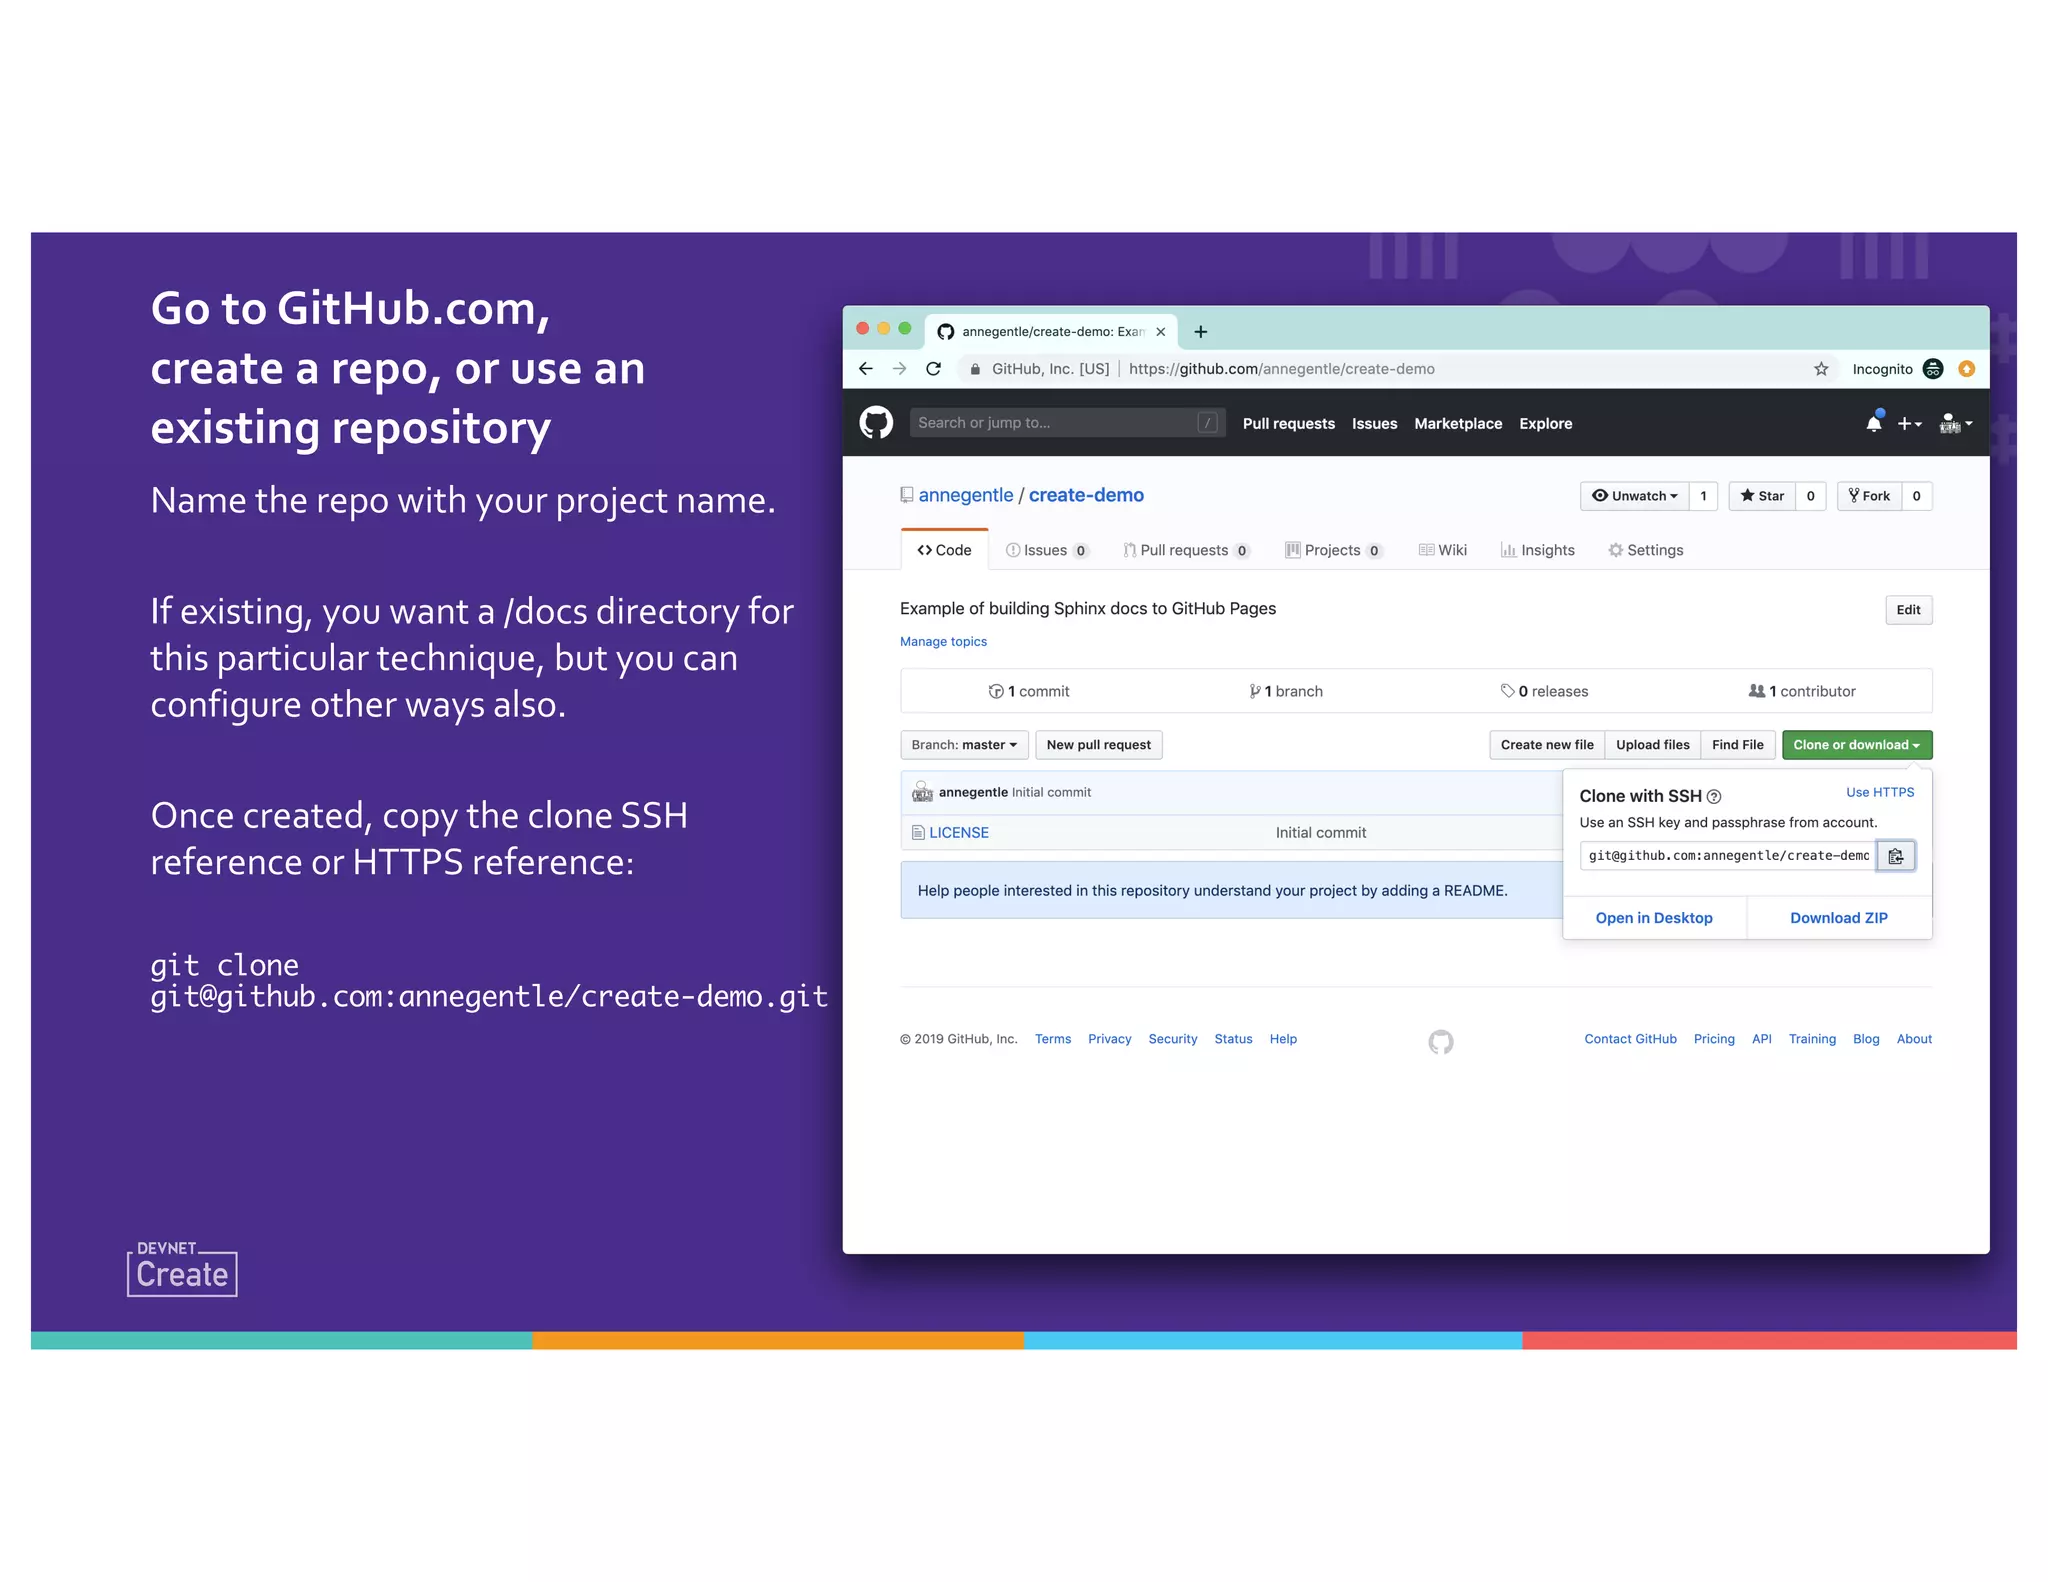
Task: Fork the repository
Action: pyautogui.click(x=1869, y=496)
